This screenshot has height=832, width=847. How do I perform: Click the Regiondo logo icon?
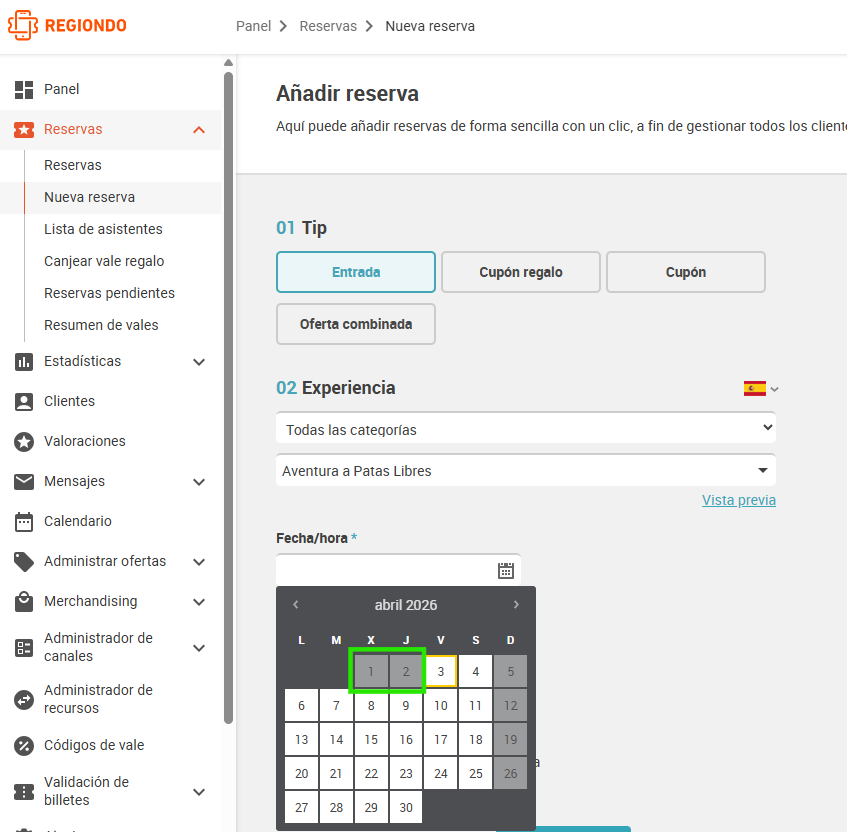click(x=23, y=25)
